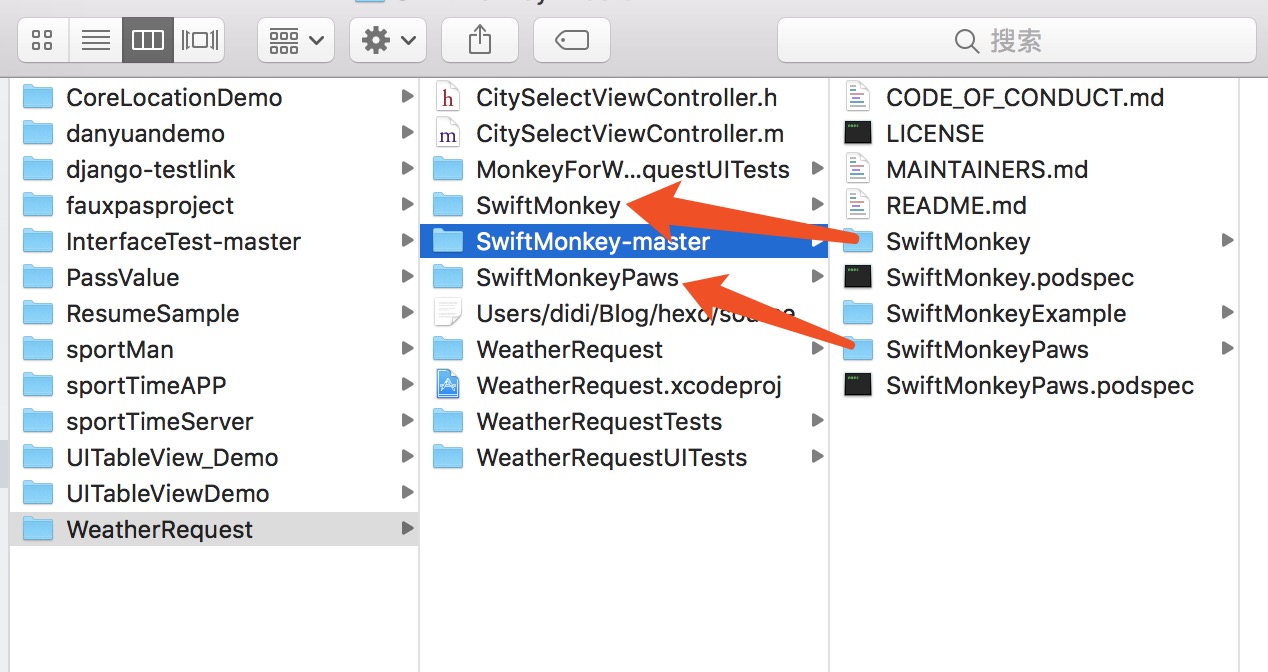This screenshot has width=1268, height=672.
Task: Switch to list view in toolbar
Action: pyautogui.click(x=96, y=40)
